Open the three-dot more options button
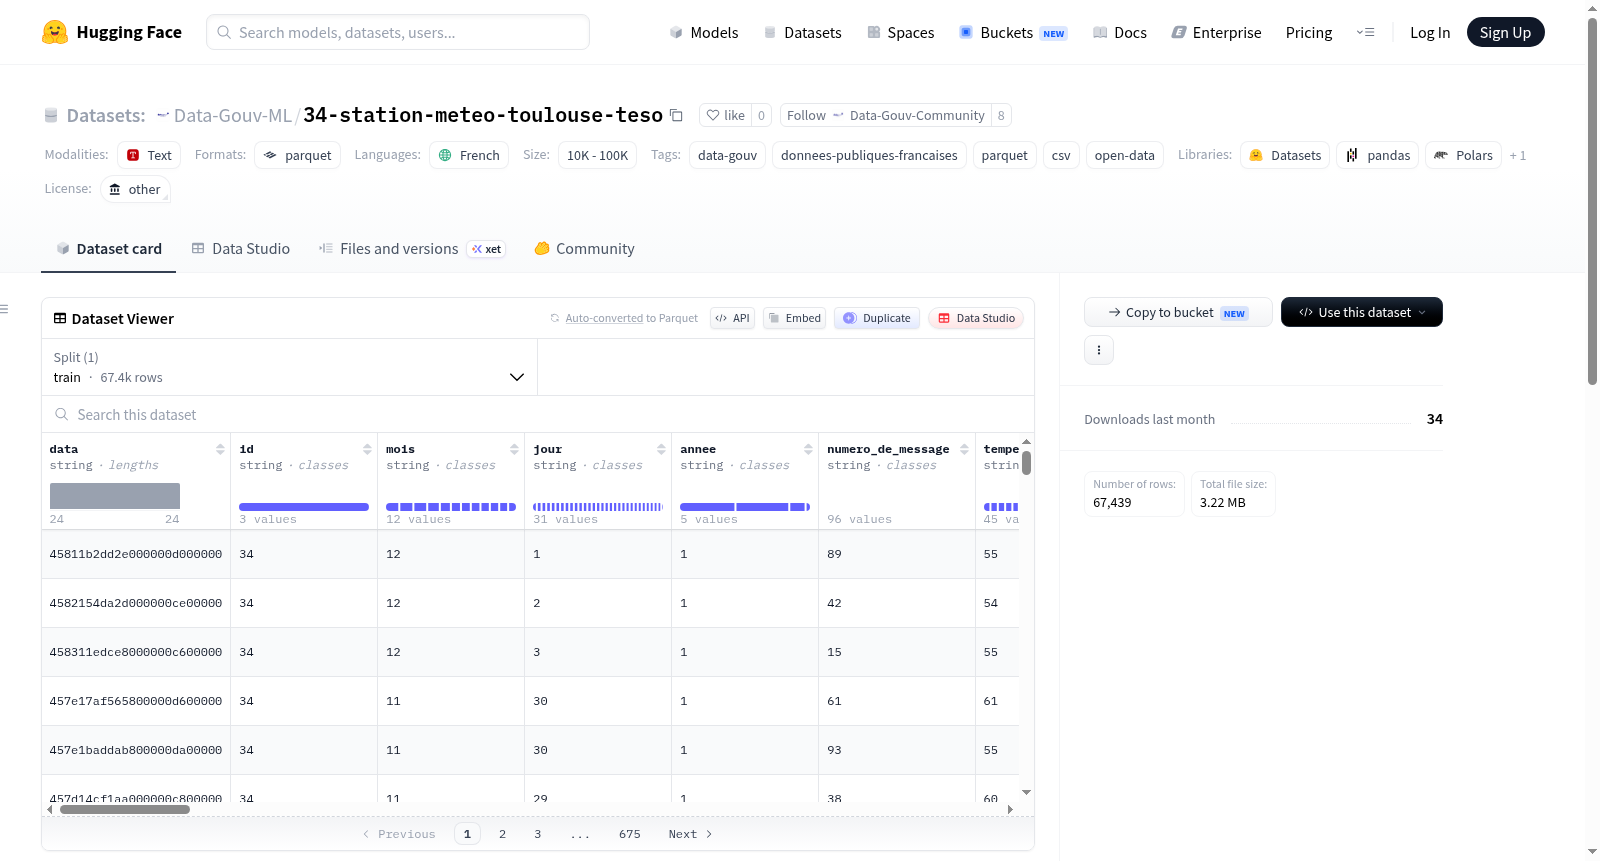1600x861 pixels. tap(1099, 350)
